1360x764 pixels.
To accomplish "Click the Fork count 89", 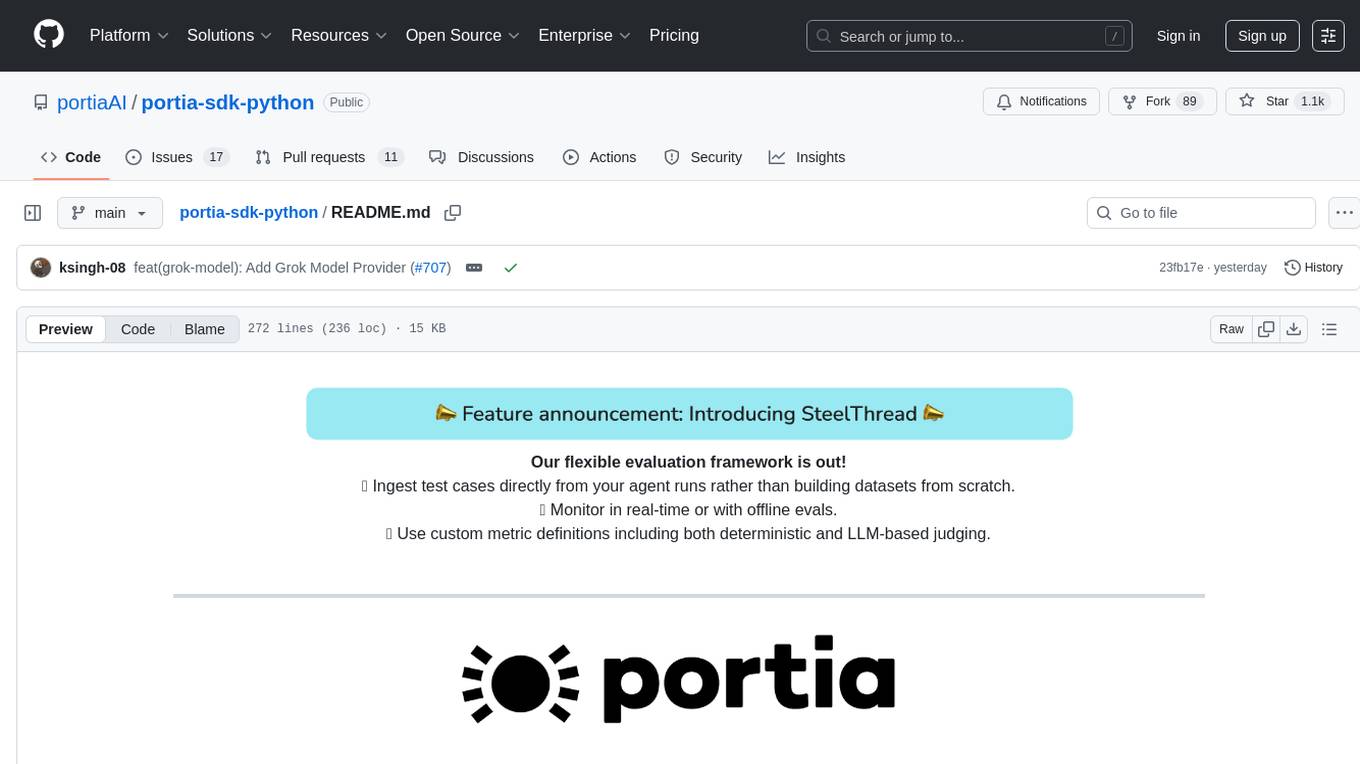I will 1189,101.
